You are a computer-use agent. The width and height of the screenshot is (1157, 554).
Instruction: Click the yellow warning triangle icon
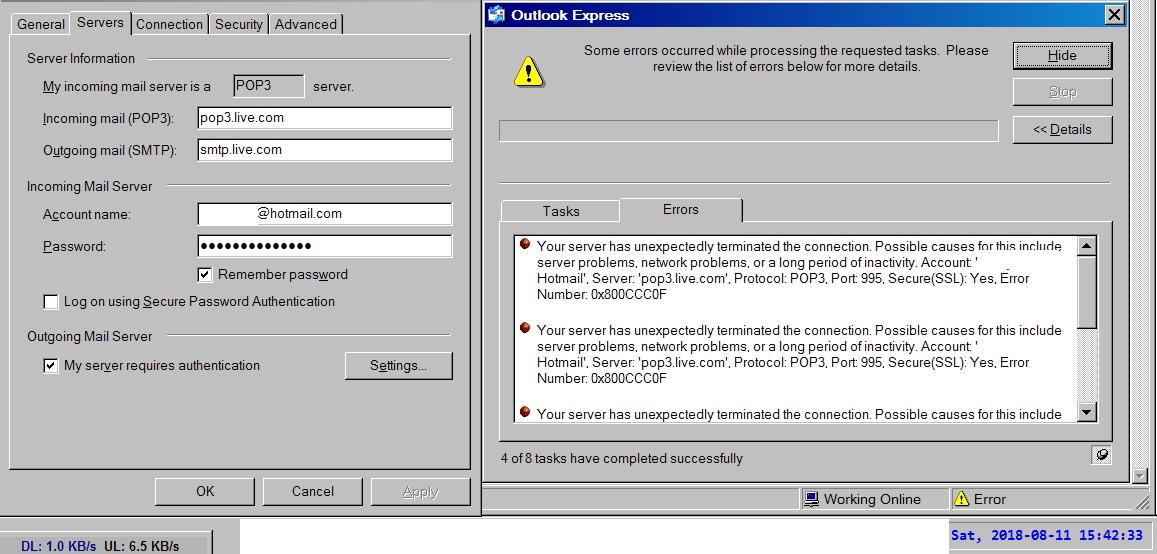pyautogui.click(x=528, y=71)
